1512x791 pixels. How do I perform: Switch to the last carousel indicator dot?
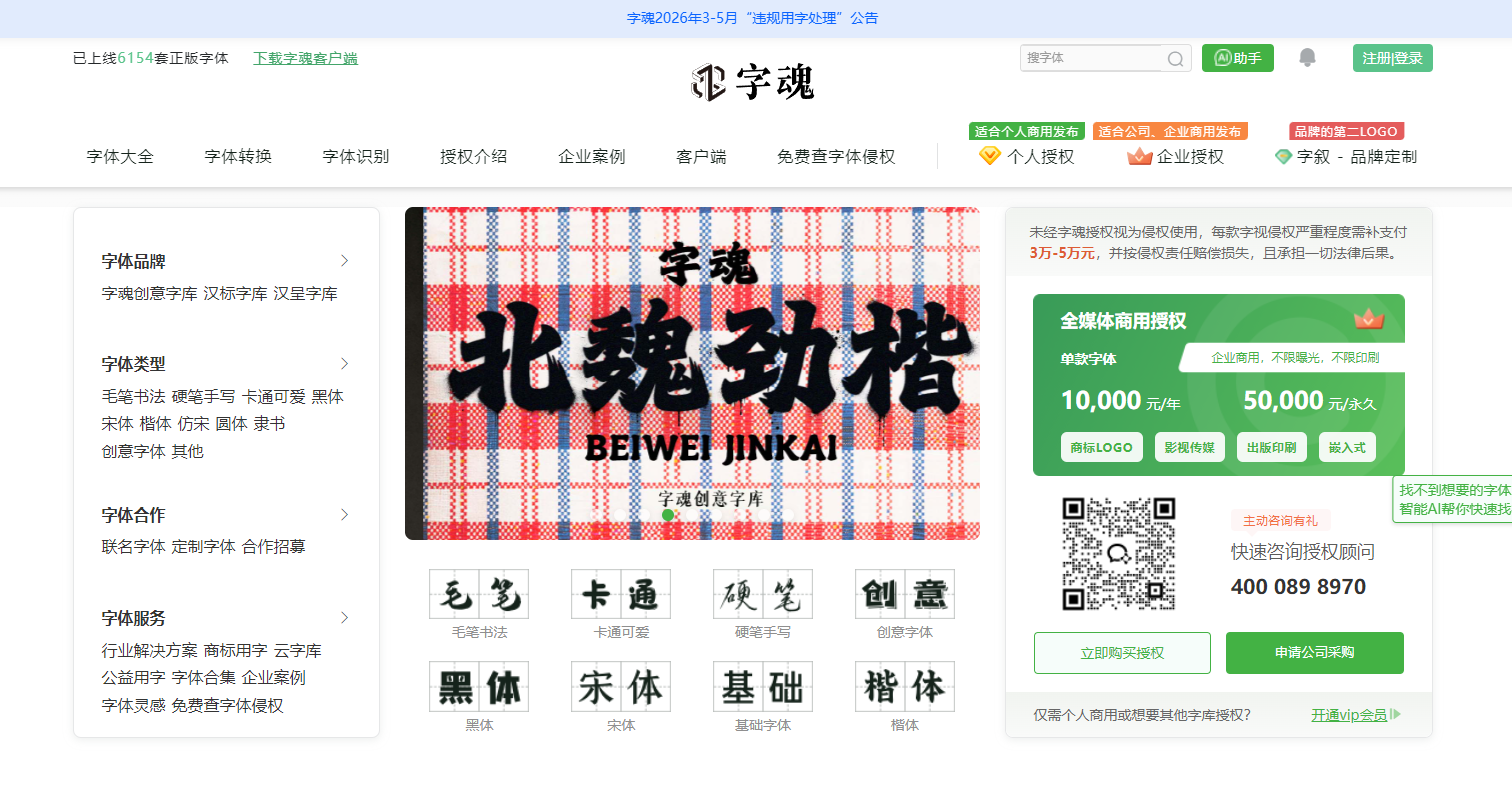[x=788, y=515]
